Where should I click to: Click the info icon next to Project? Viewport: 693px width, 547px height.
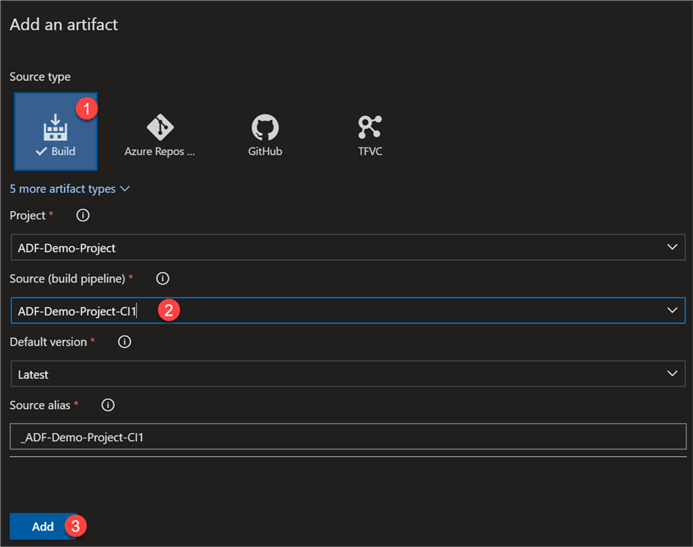pos(83,215)
